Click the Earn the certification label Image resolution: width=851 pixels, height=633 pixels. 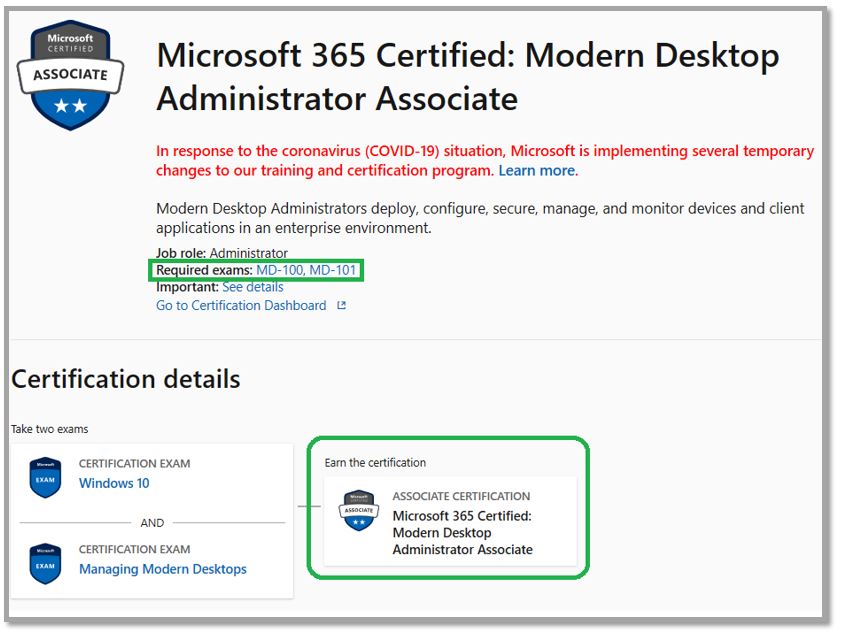375,463
